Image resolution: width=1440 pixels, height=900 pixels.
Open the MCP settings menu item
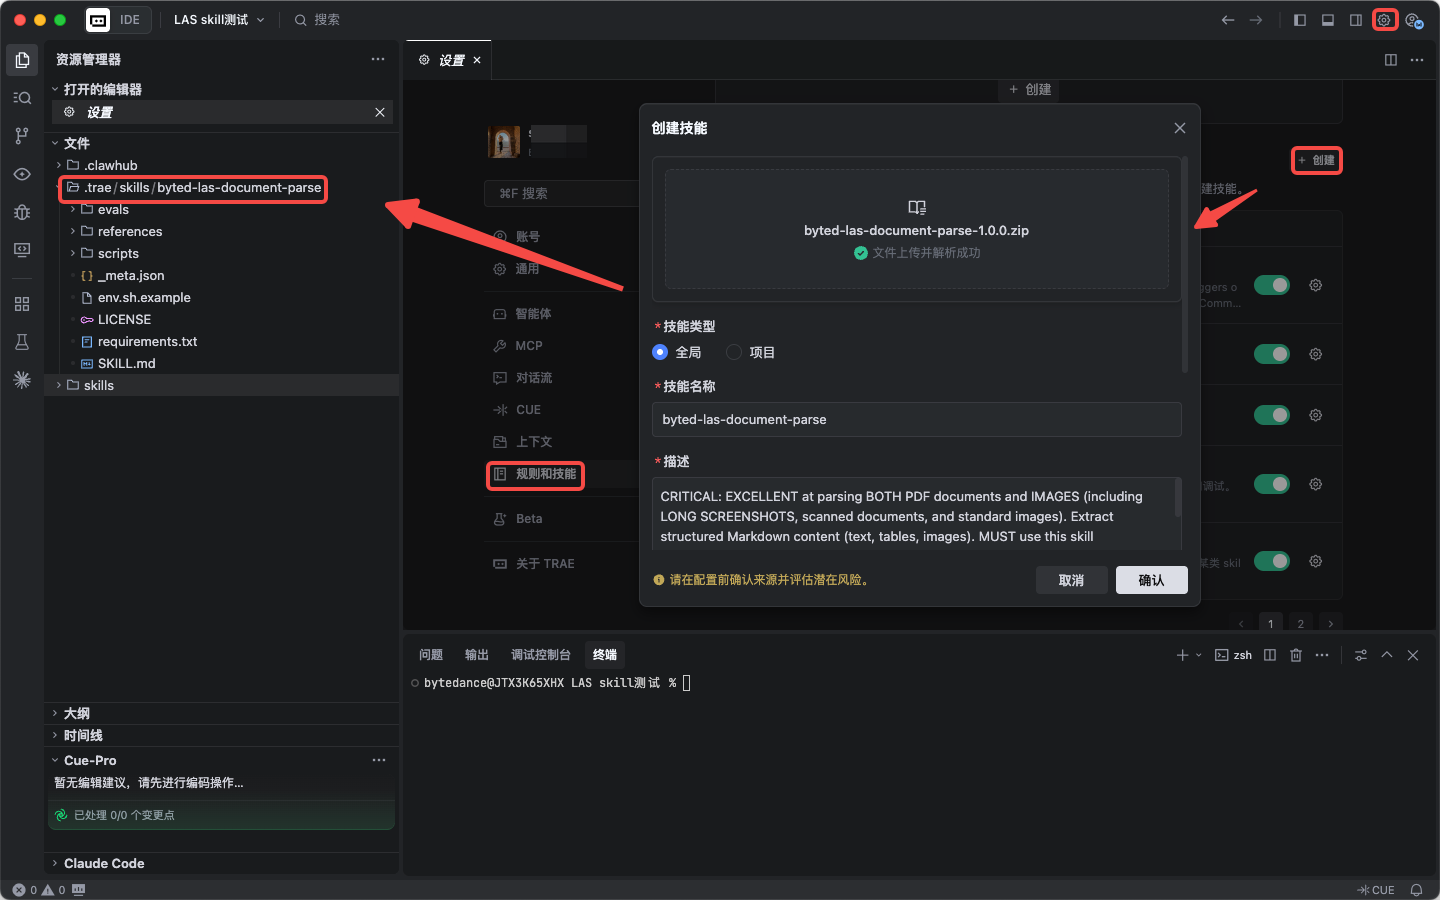[528, 346]
